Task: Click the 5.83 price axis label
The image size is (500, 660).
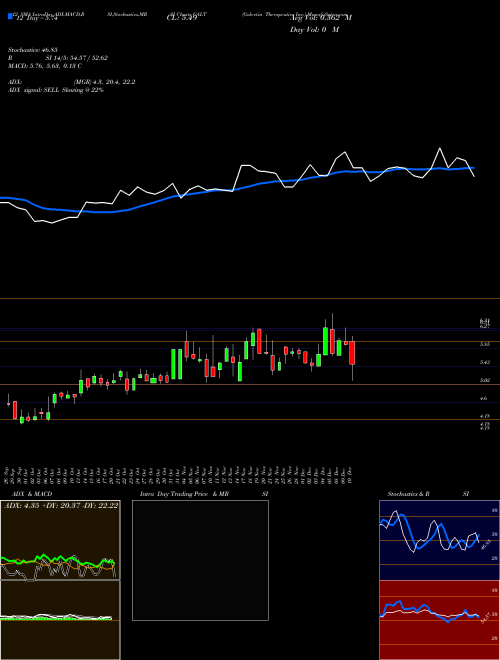Action: [484, 344]
